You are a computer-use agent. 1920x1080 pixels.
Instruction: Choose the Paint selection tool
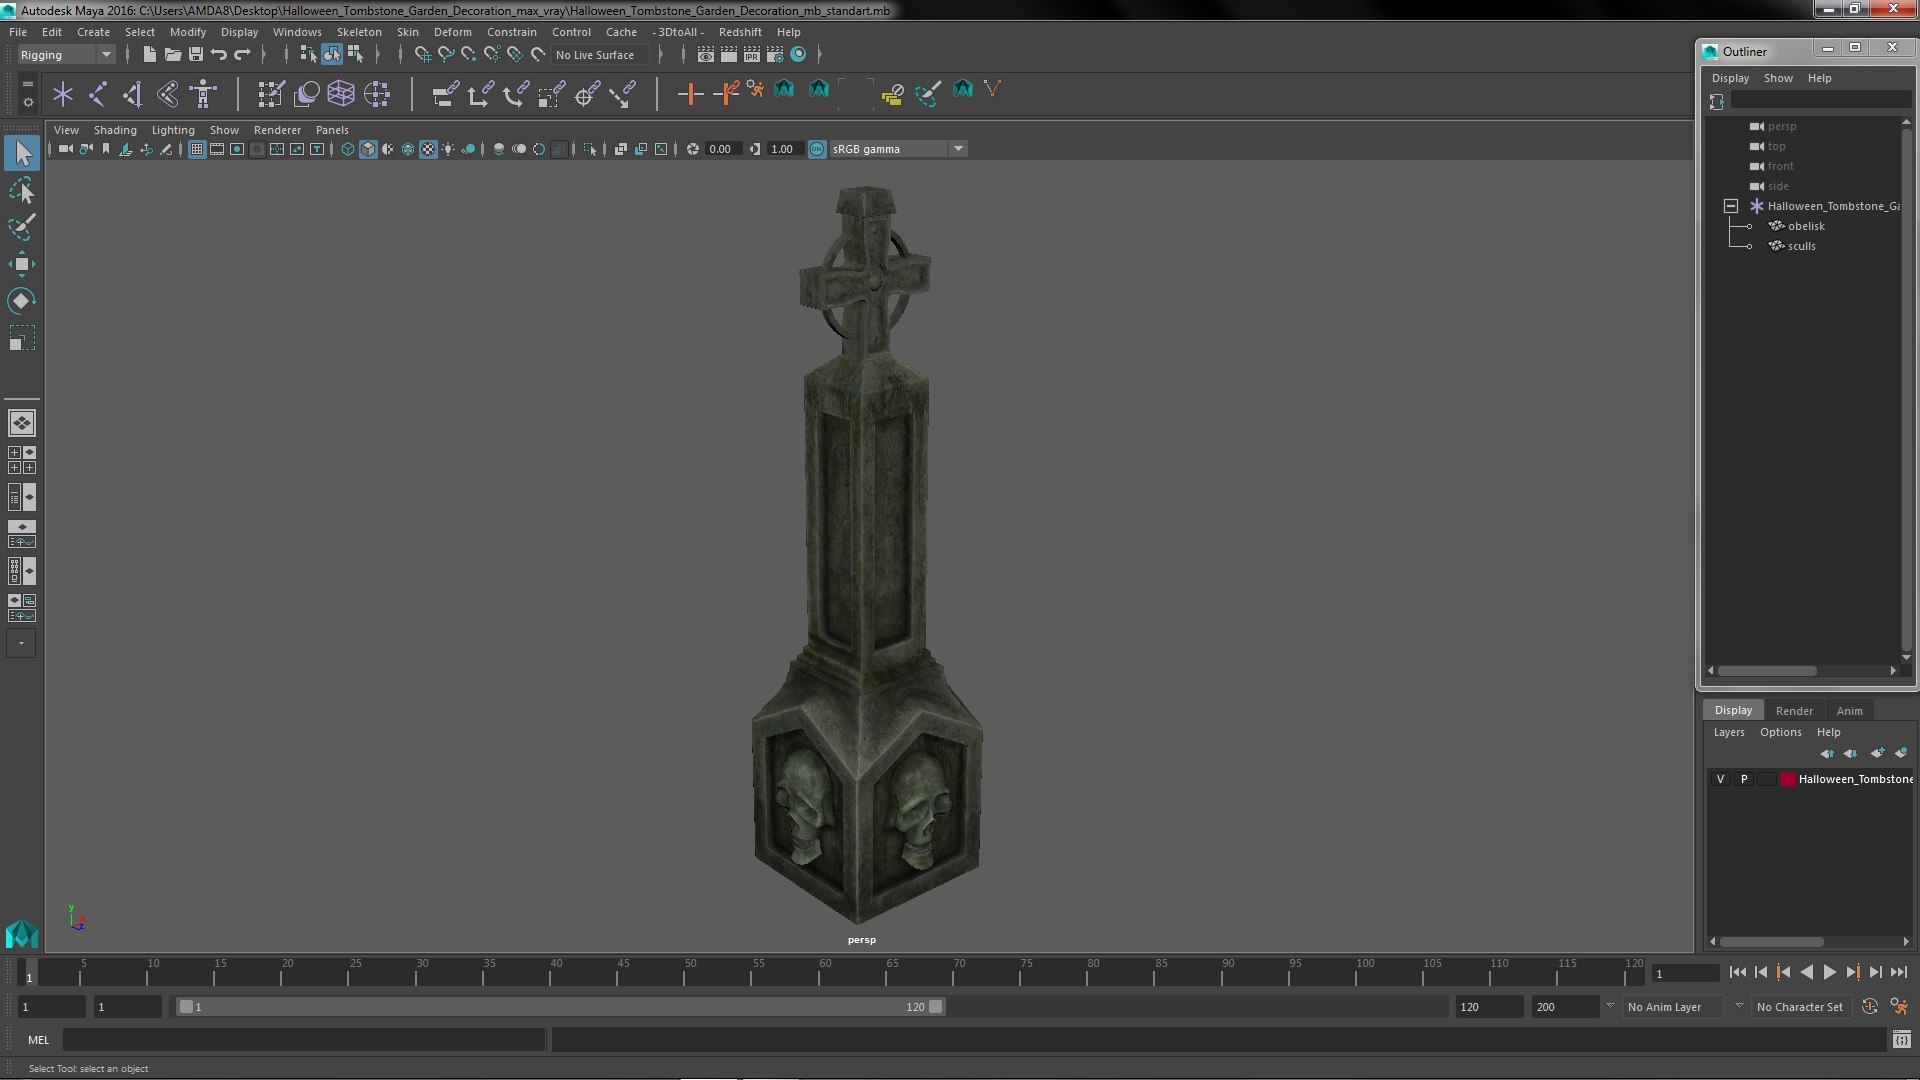(x=22, y=227)
